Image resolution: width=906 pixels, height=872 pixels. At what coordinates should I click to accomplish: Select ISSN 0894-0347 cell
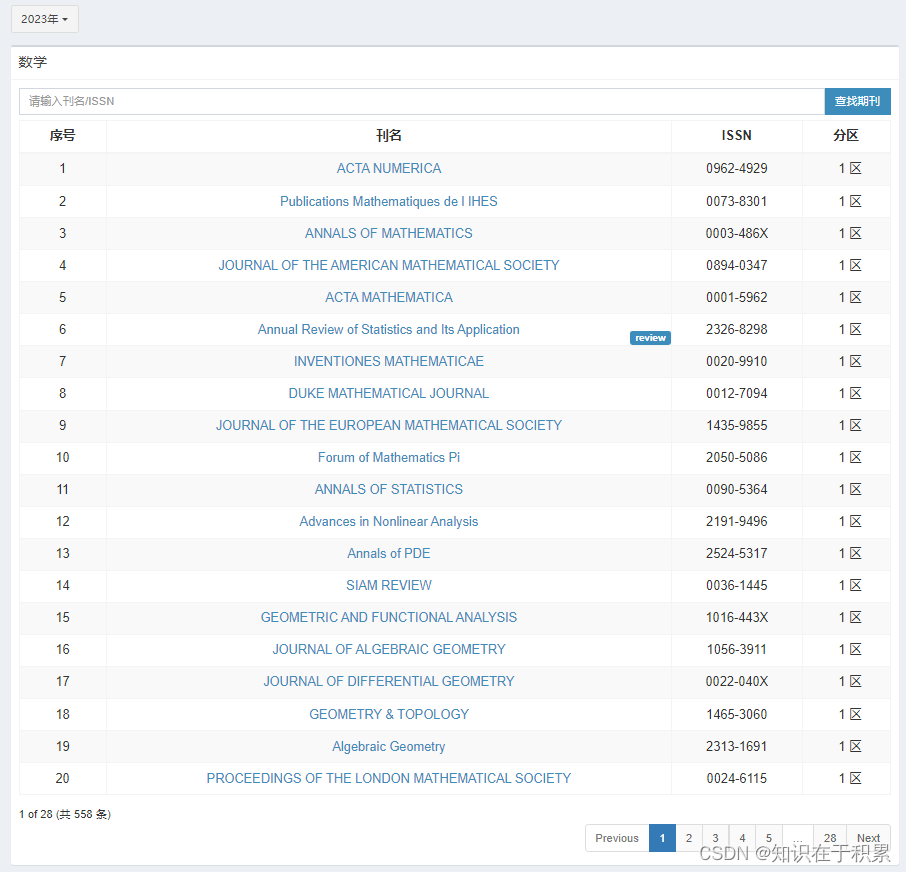coord(737,265)
